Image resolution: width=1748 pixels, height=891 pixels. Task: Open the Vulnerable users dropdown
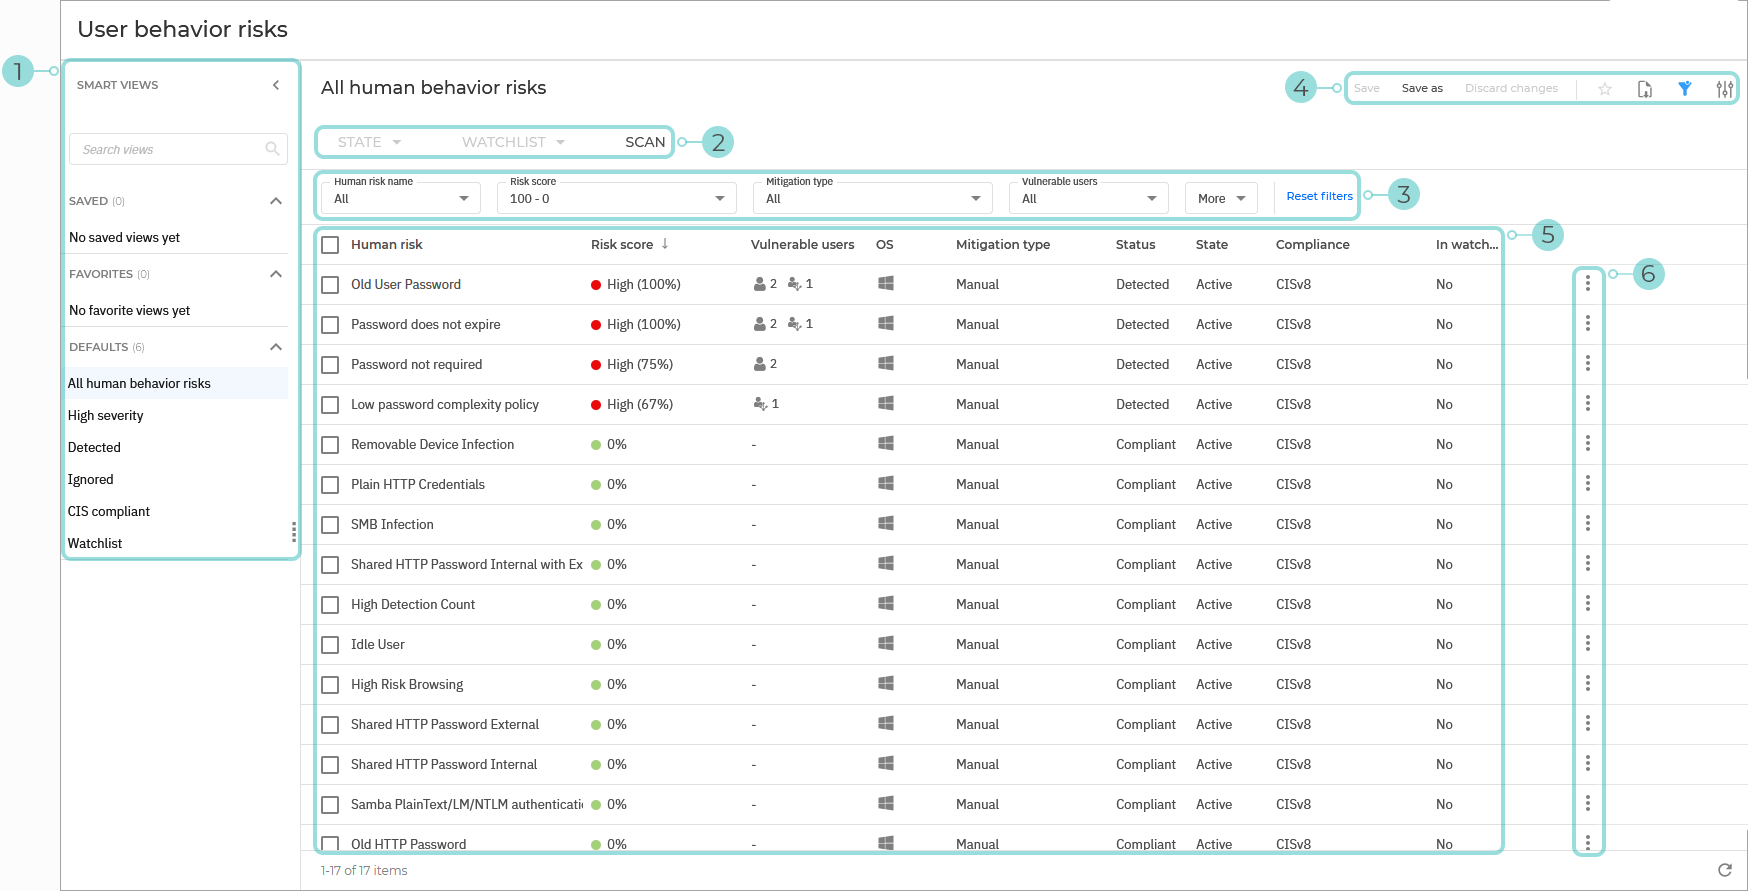(x=1089, y=198)
